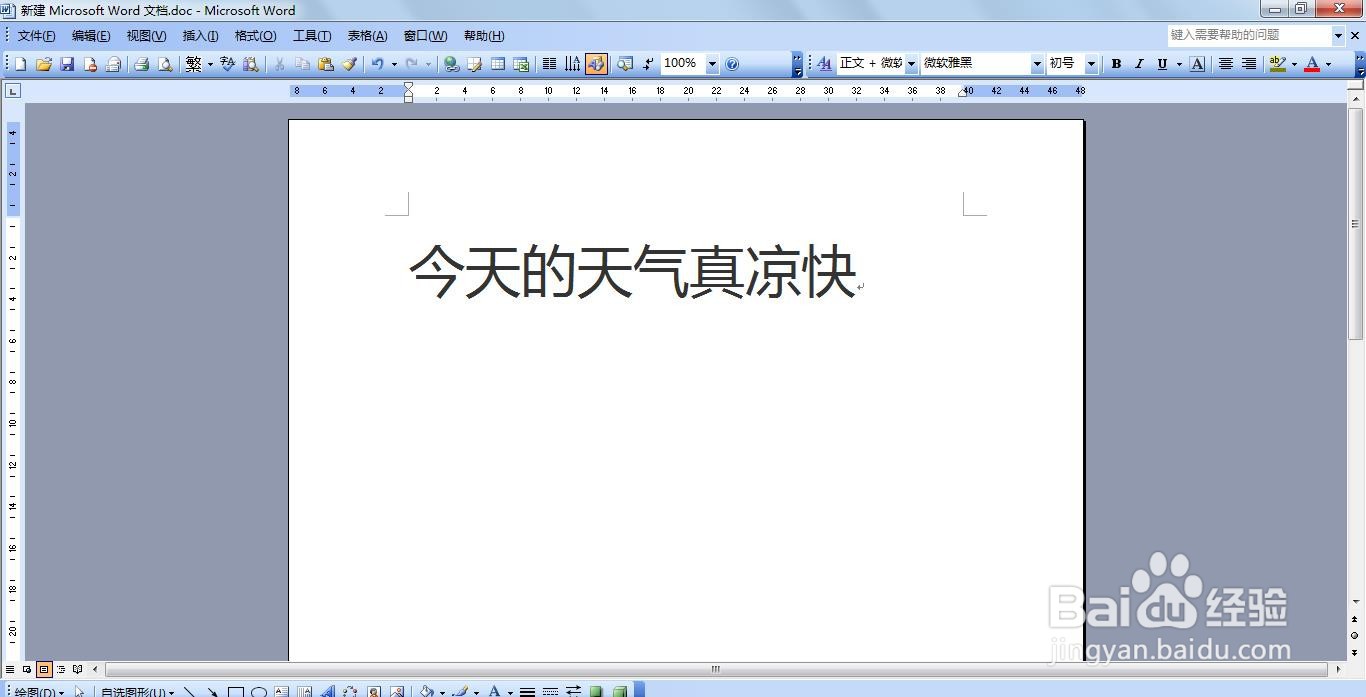This screenshot has height=697, width=1366.
Task: Undo the last action
Action: [x=377, y=64]
